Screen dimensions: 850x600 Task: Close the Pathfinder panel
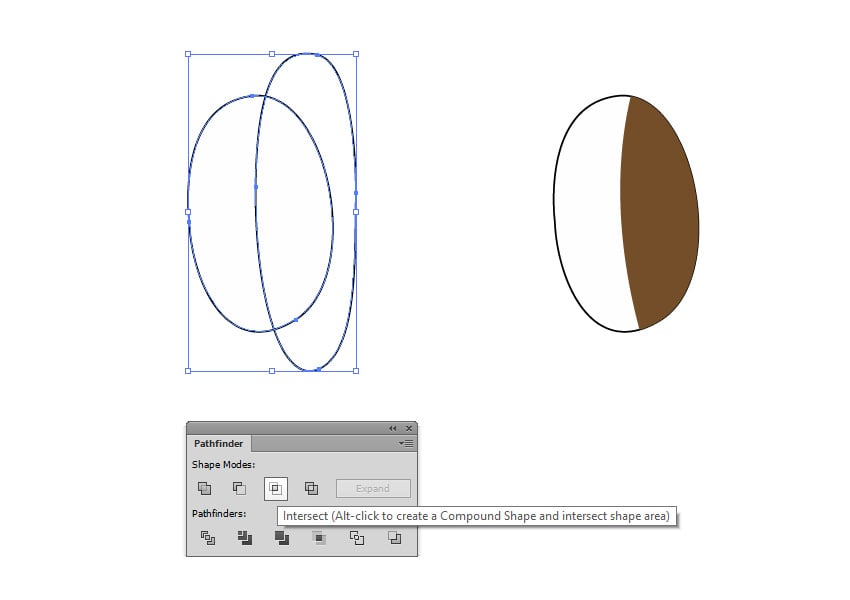pyautogui.click(x=409, y=428)
